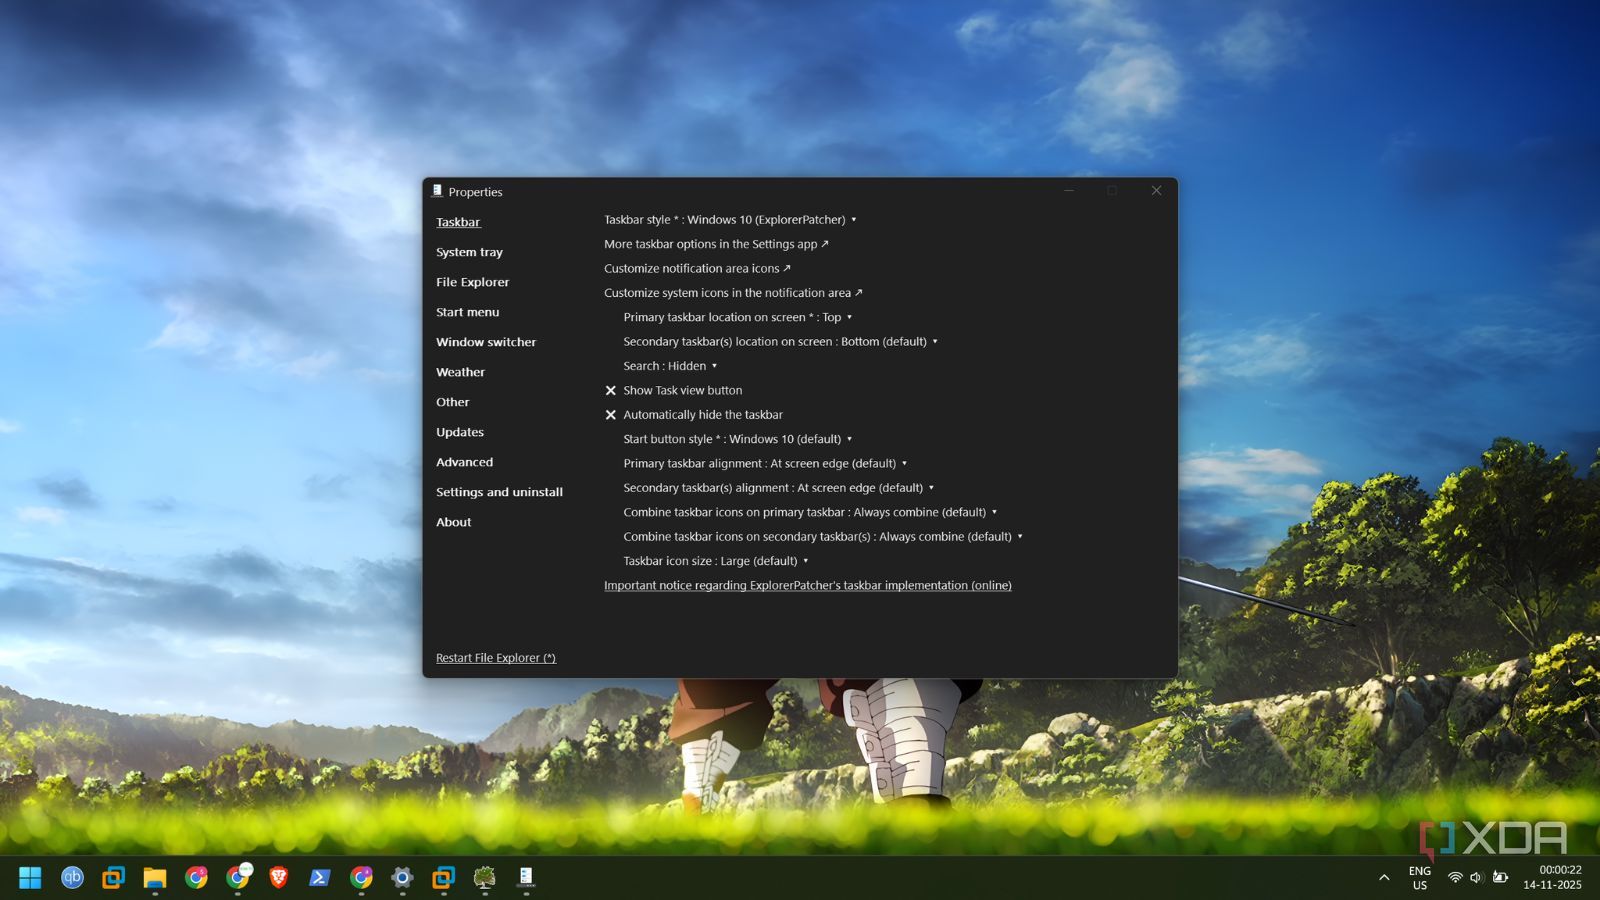Open qBittorrent from the taskbar
Image resolution: width=1600 pixels, height=900 pixels.
pos(72,878)
